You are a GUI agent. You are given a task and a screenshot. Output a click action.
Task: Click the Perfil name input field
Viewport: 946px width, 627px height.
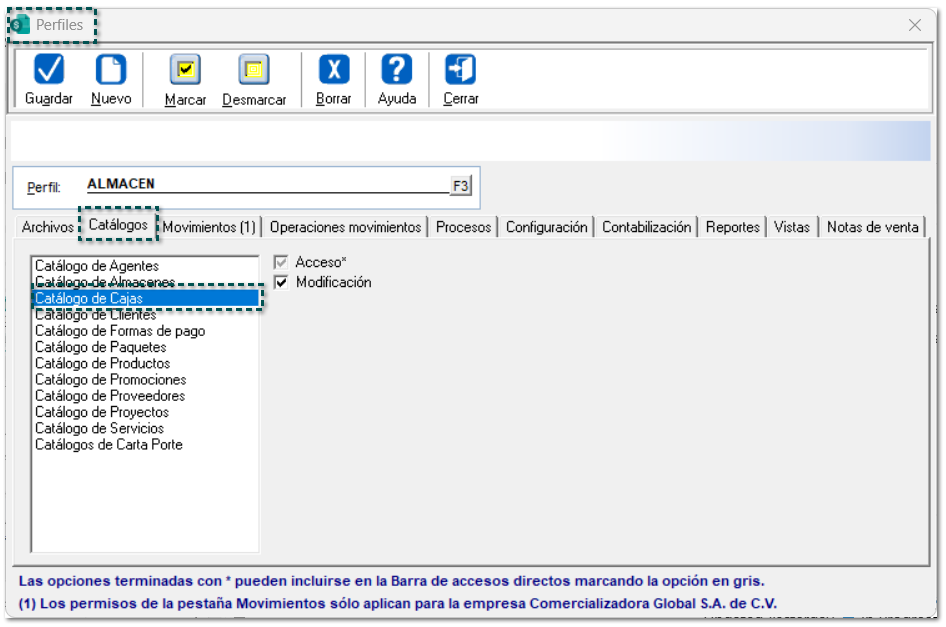[267, 185]
